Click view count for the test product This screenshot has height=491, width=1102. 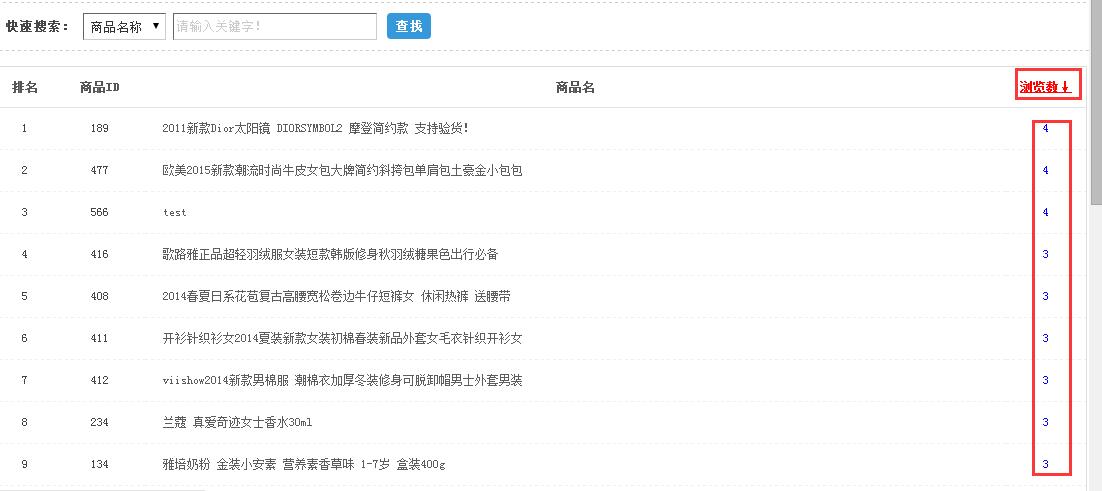1045,212
